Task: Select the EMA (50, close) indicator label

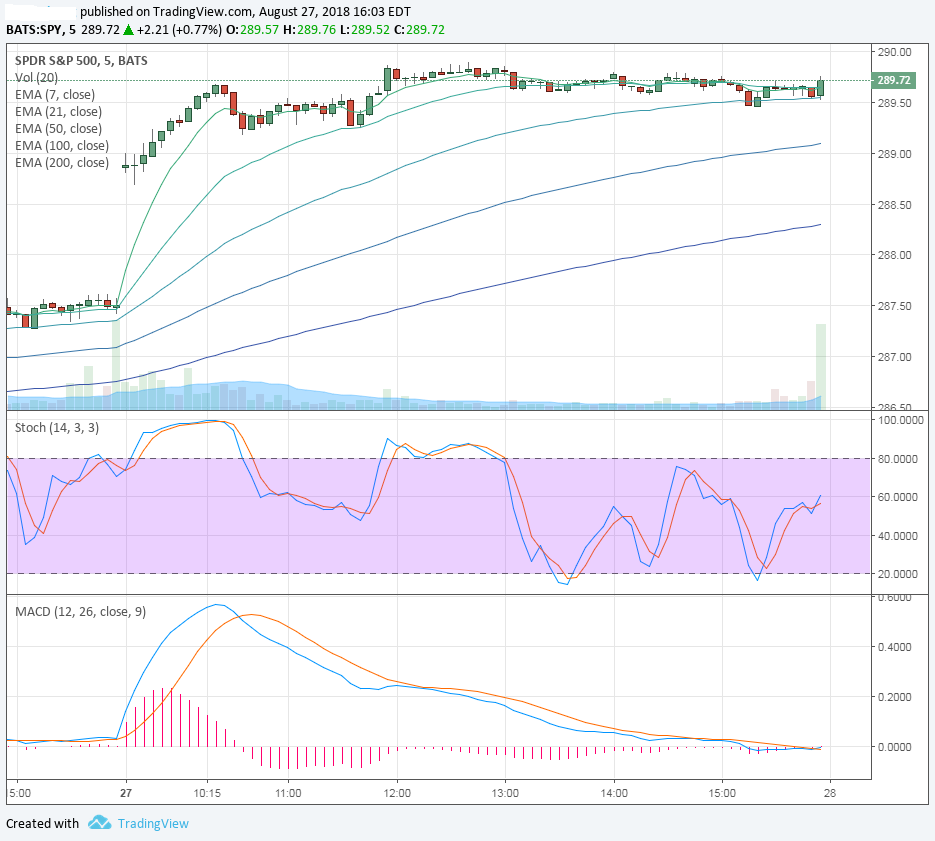Action: [x=58, y=128]
